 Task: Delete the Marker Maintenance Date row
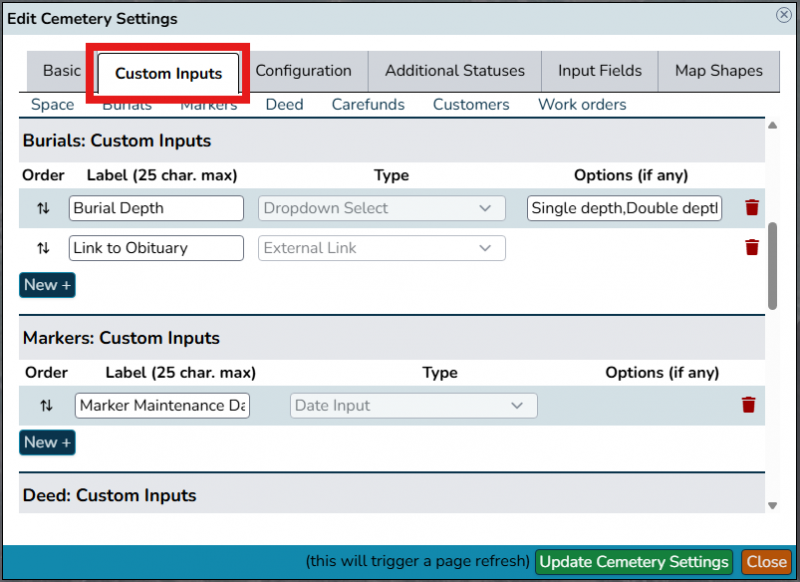[x=748, y=405]
